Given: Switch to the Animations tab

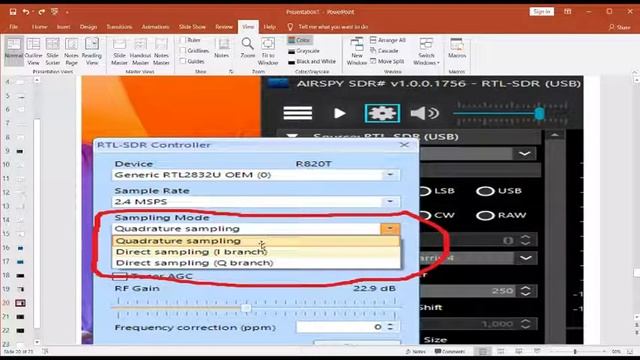Looking at the screenshot, I should (155, 27).
